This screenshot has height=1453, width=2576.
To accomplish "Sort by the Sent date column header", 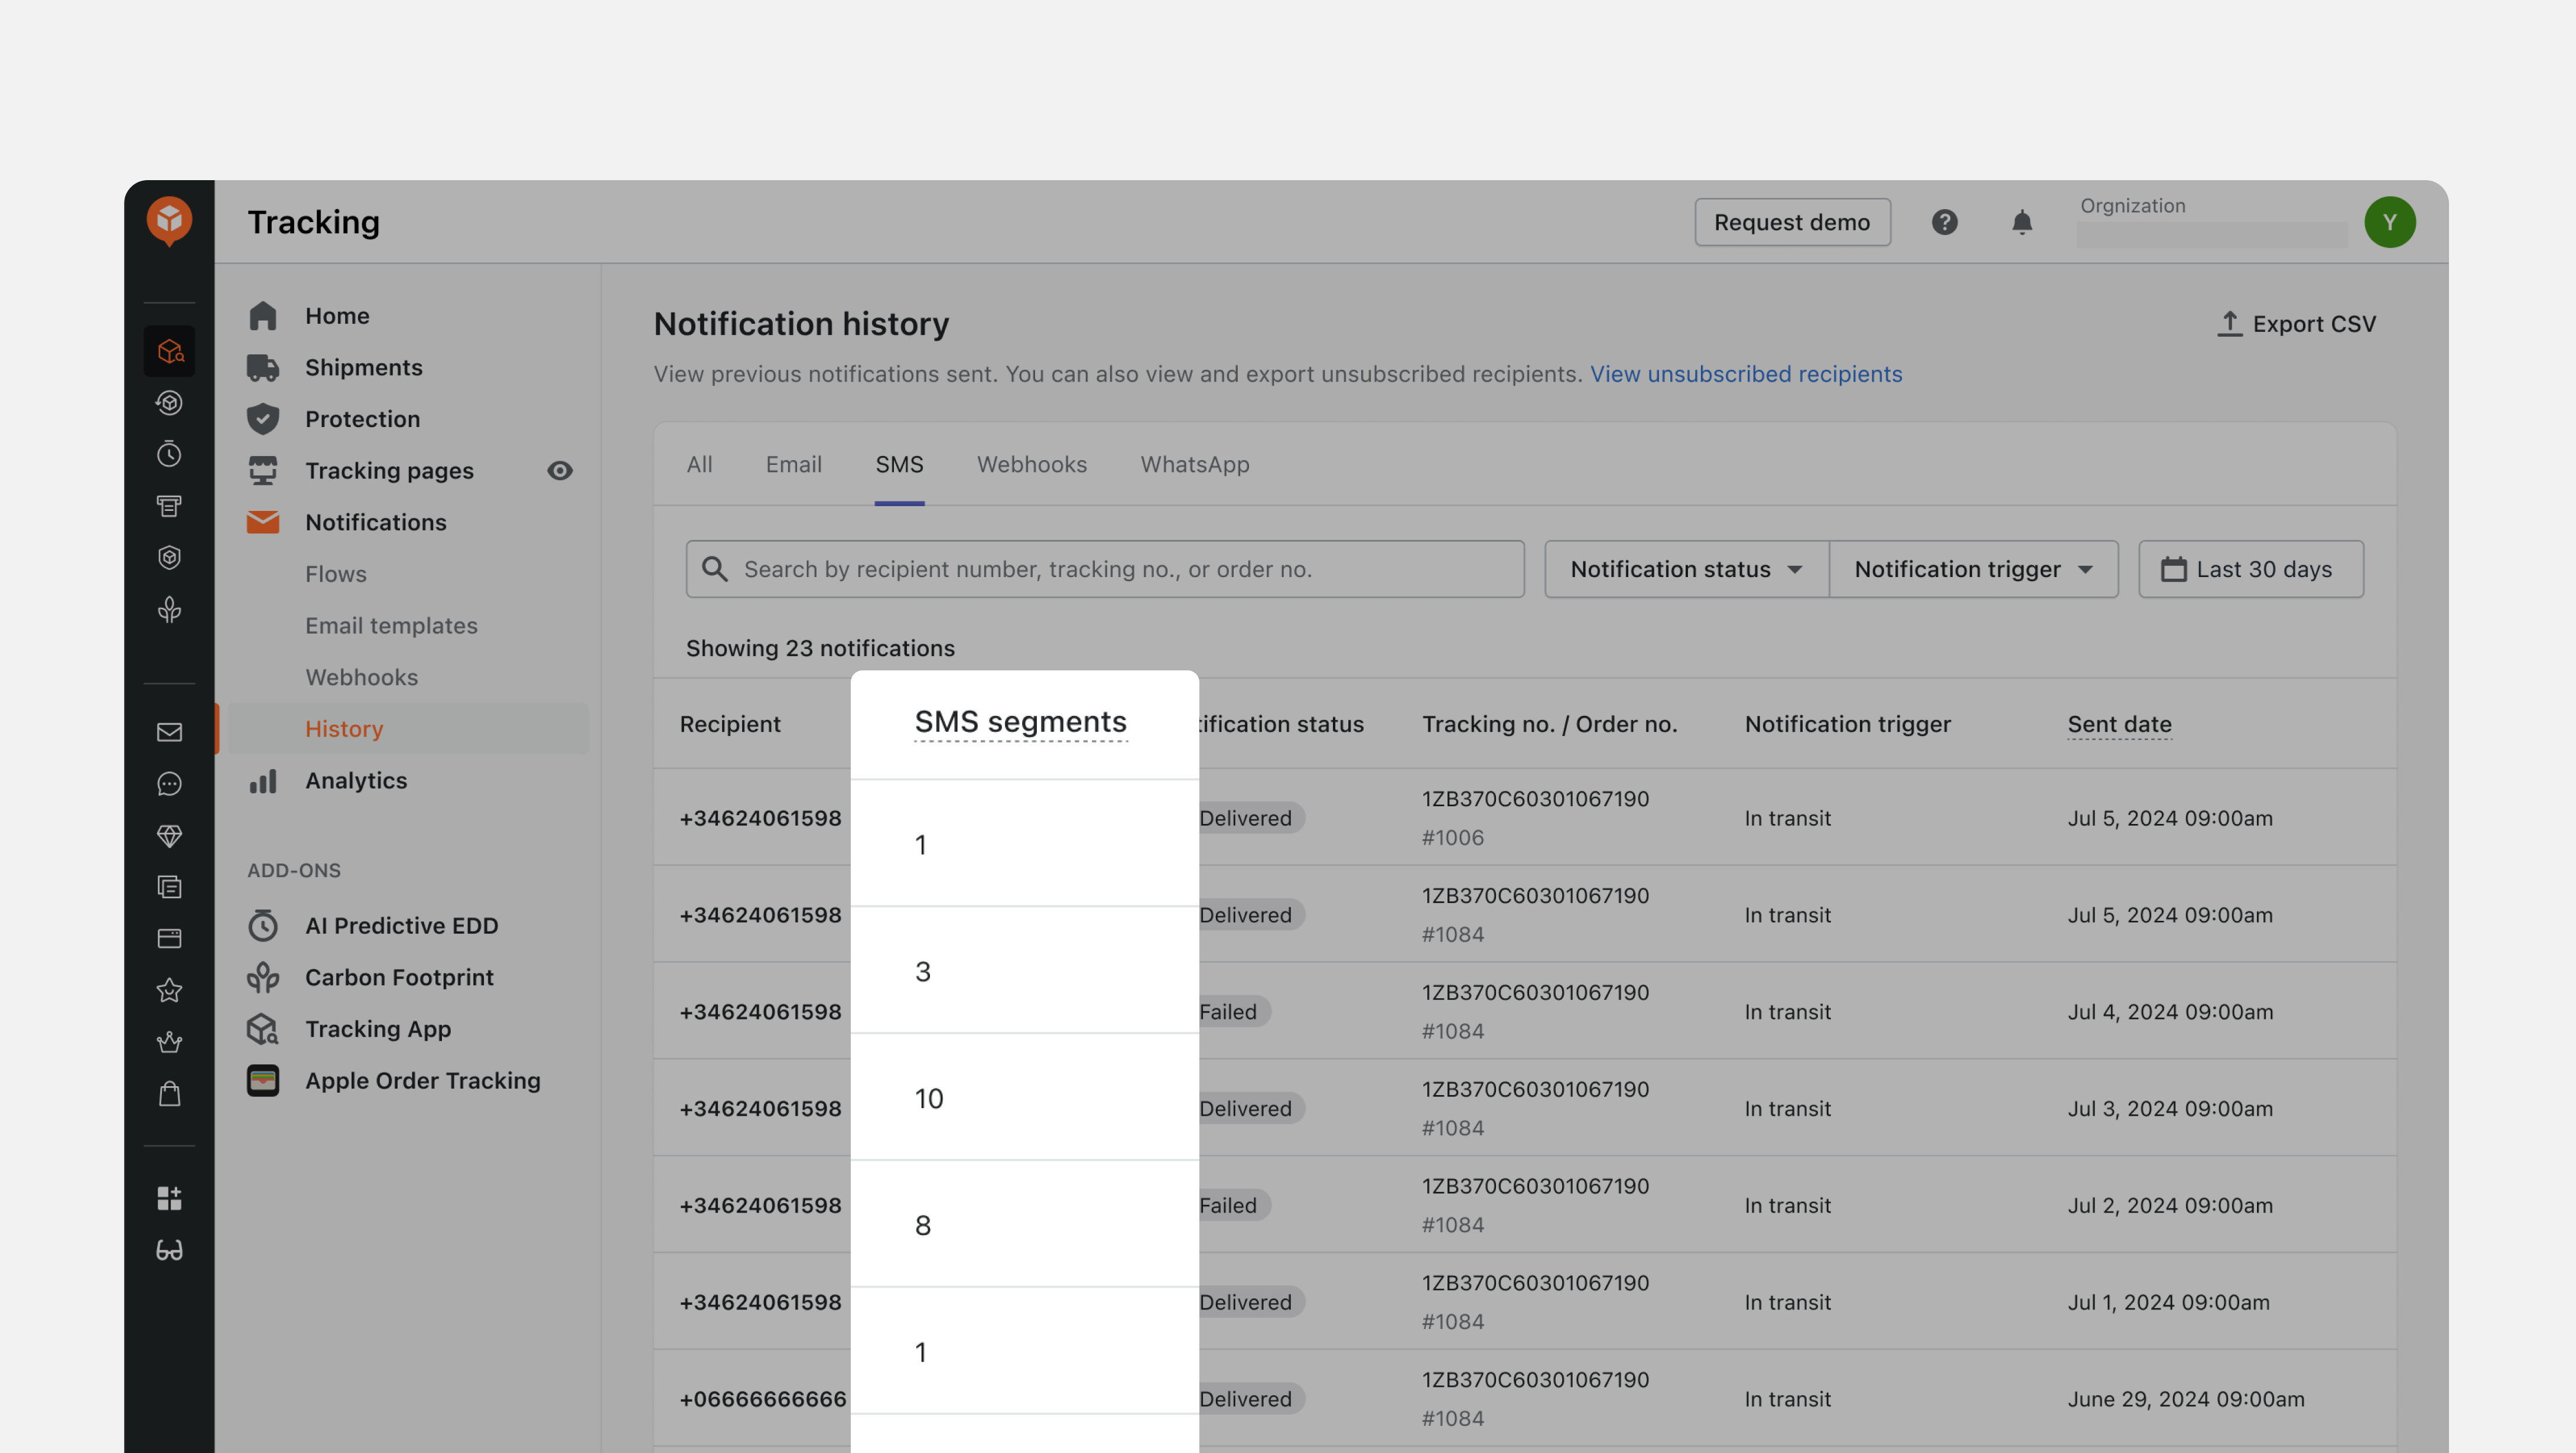I will 2119,724.
